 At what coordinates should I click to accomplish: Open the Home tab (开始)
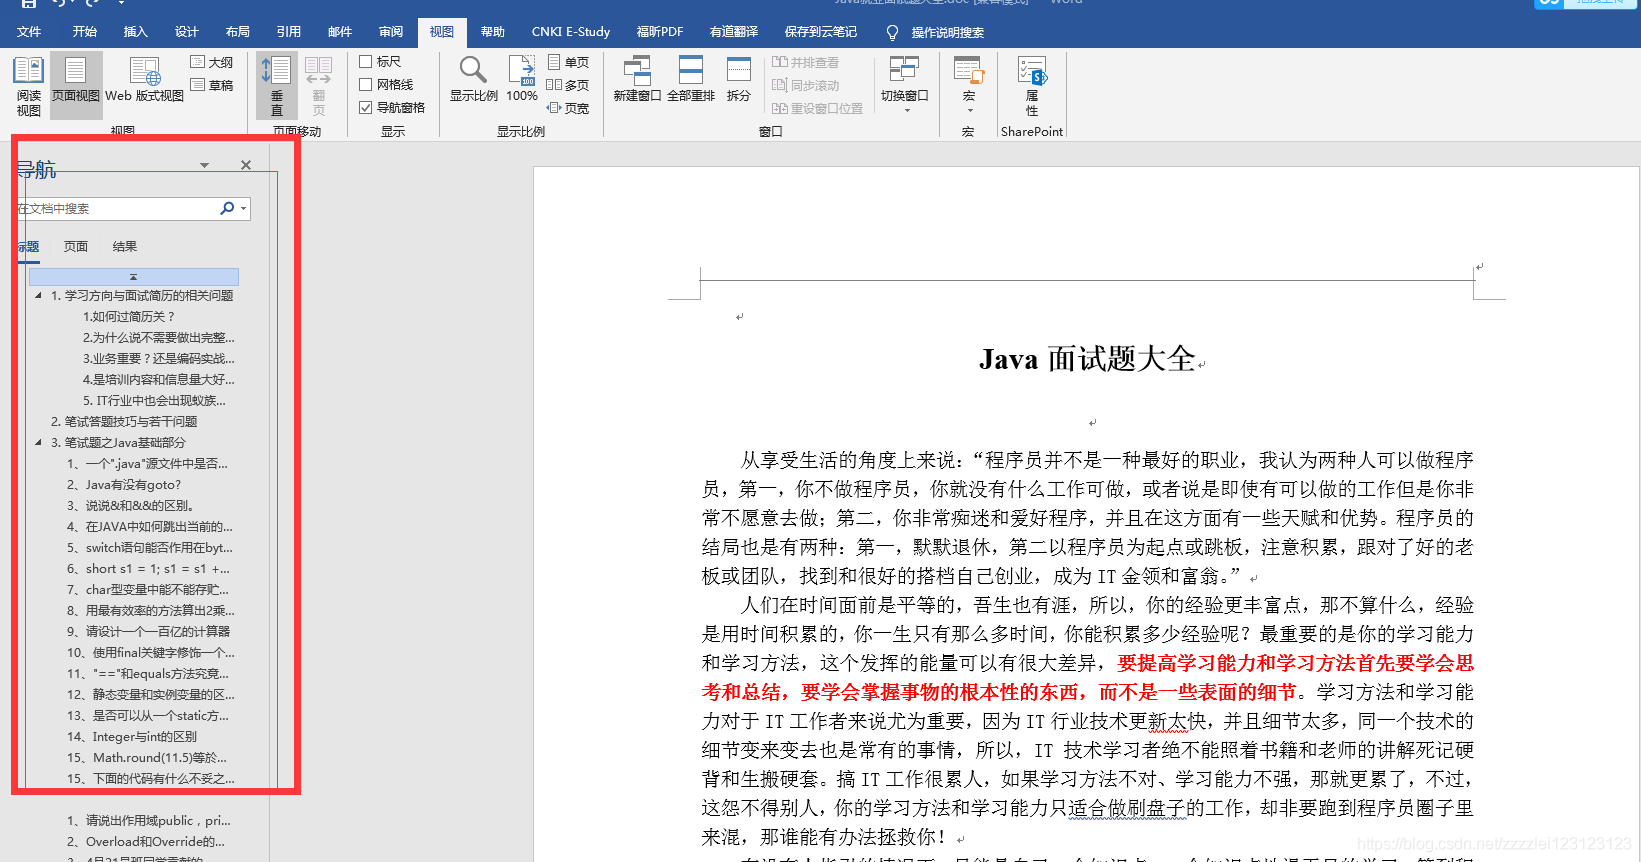click(85, 32)
